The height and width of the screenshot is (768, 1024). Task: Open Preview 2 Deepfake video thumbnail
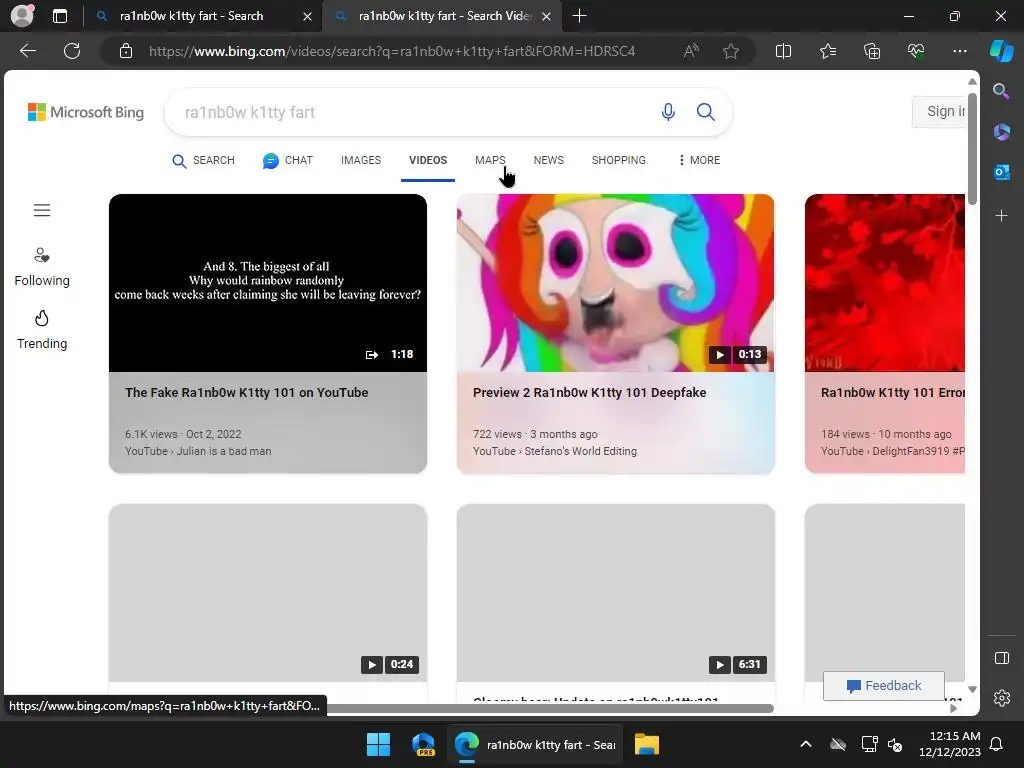coord(616,283)
